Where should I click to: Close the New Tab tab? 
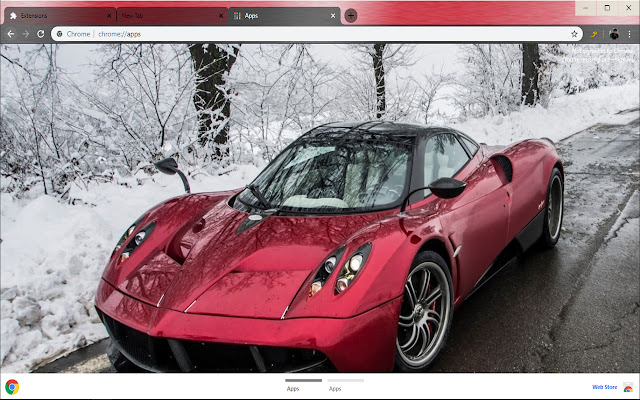pyautogui.click(x=221, y=16)
